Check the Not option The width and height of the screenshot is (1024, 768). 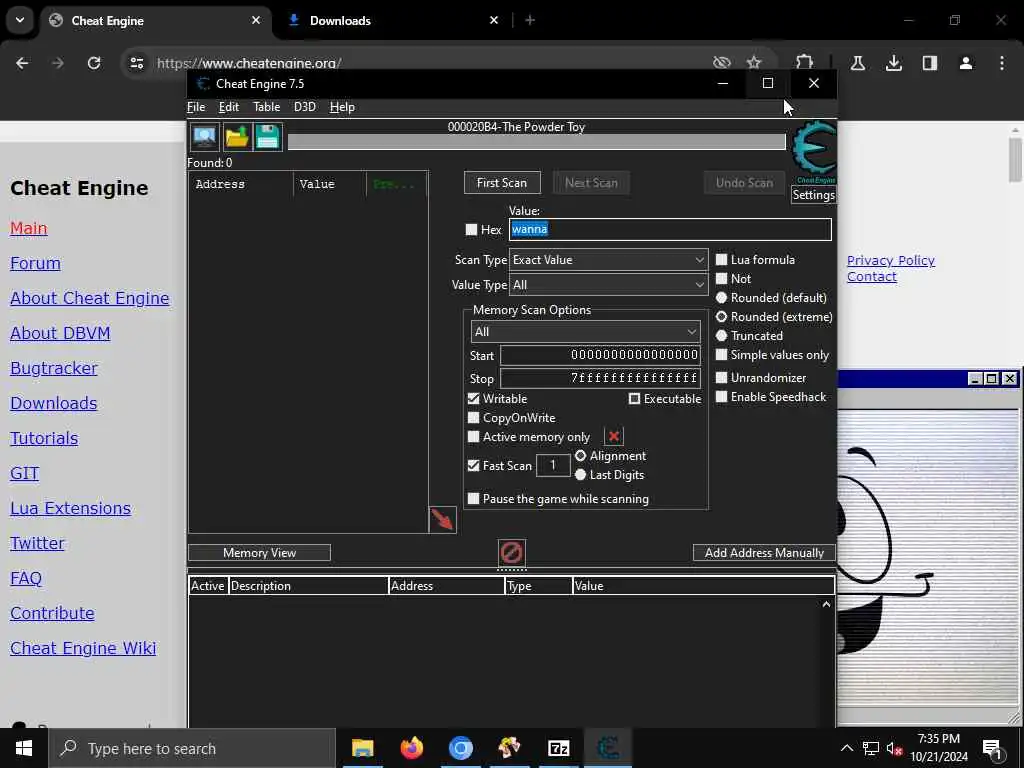point(722,278)
